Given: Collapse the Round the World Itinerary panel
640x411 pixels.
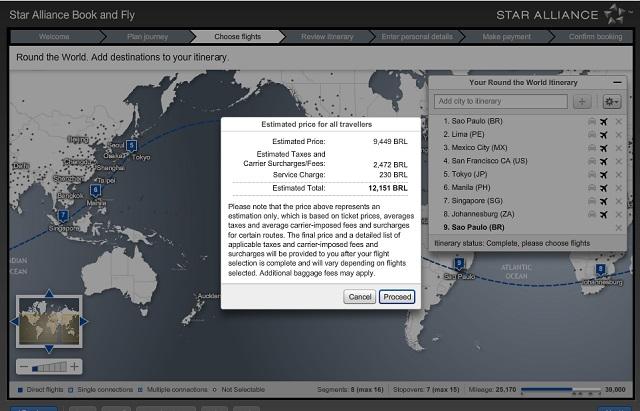Looking at the screenshot, I should click(x=617, y=82).
